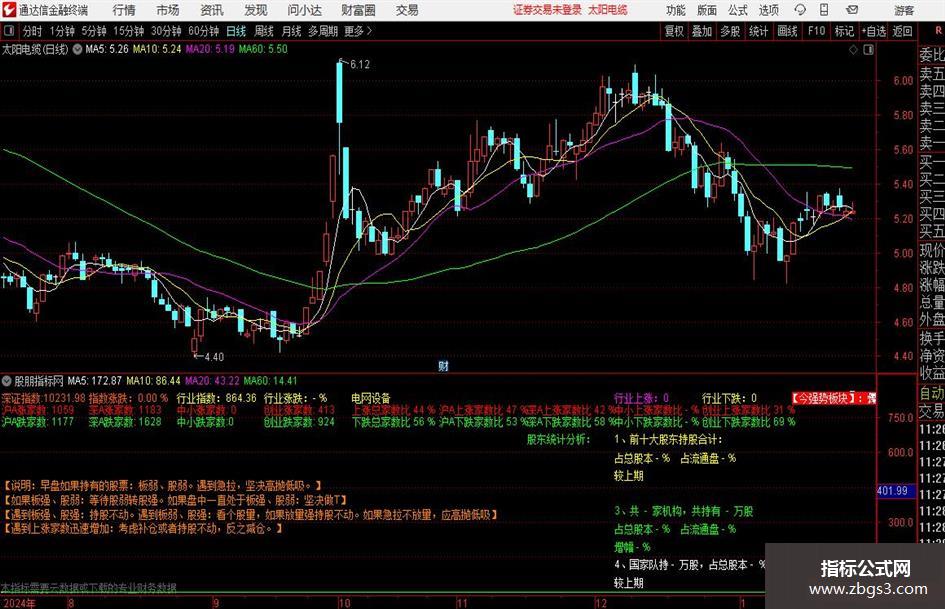The height and width of the screenshot is (609, 945).
Task: Click the 股东统计分析 label
Action: tap(559, 440)
